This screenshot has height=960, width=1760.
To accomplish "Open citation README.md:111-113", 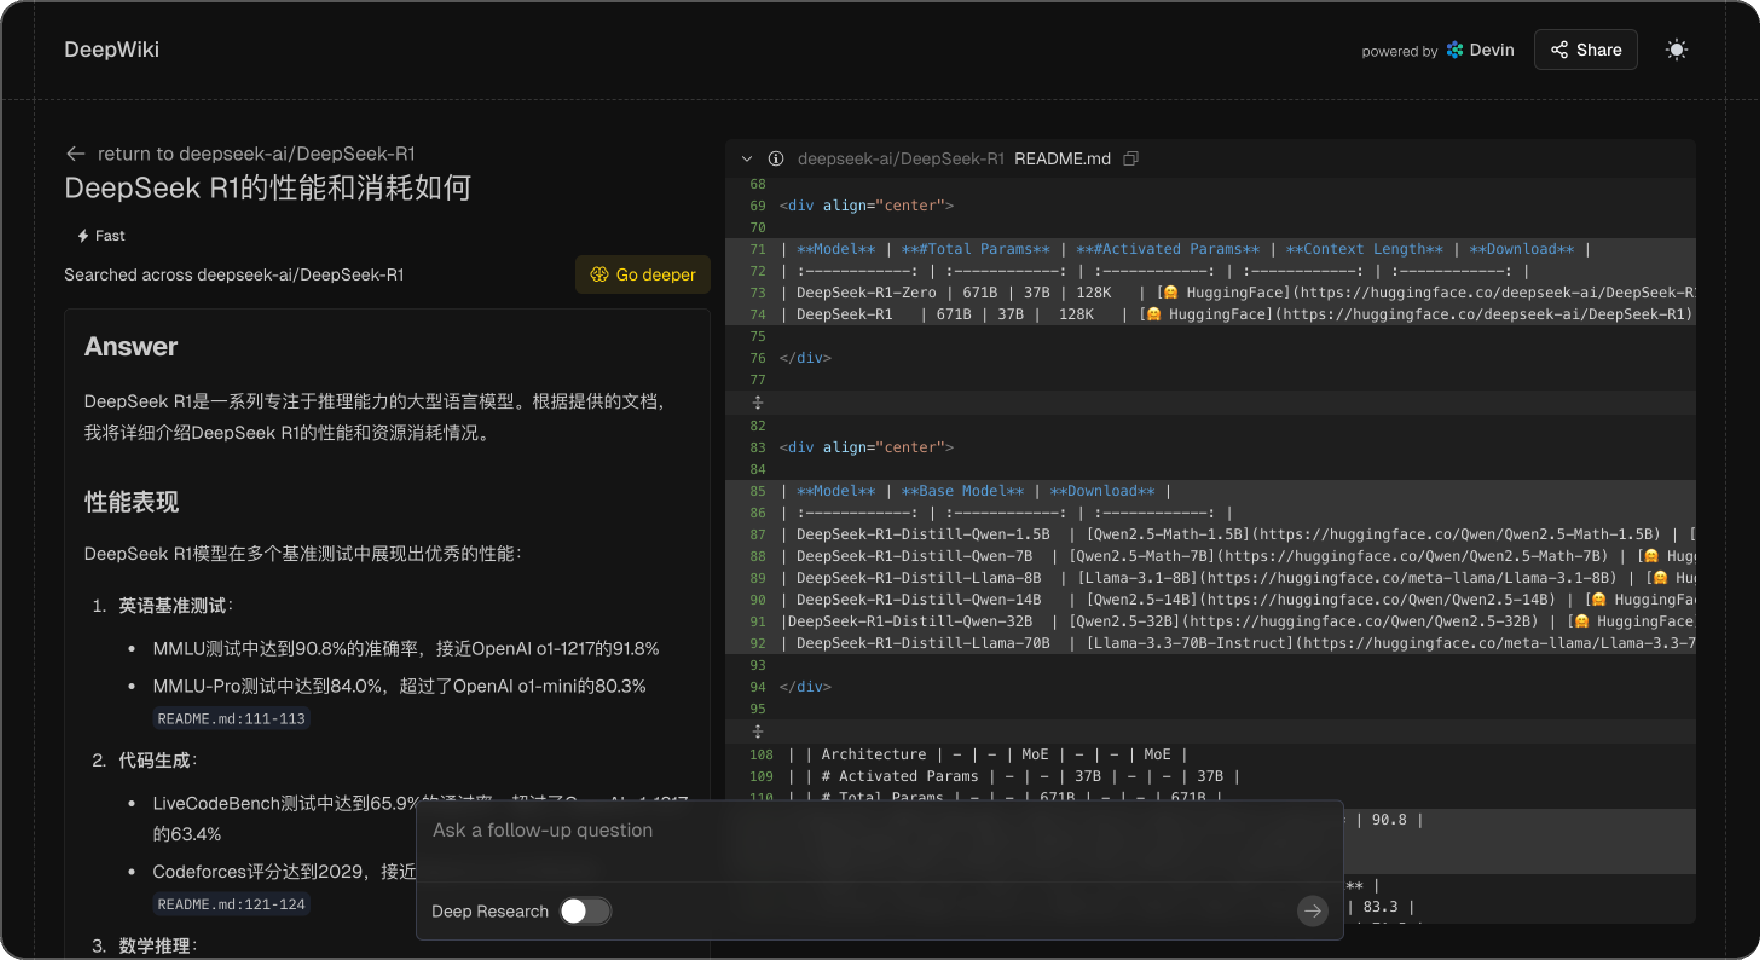I will click(x=231, y=718).
